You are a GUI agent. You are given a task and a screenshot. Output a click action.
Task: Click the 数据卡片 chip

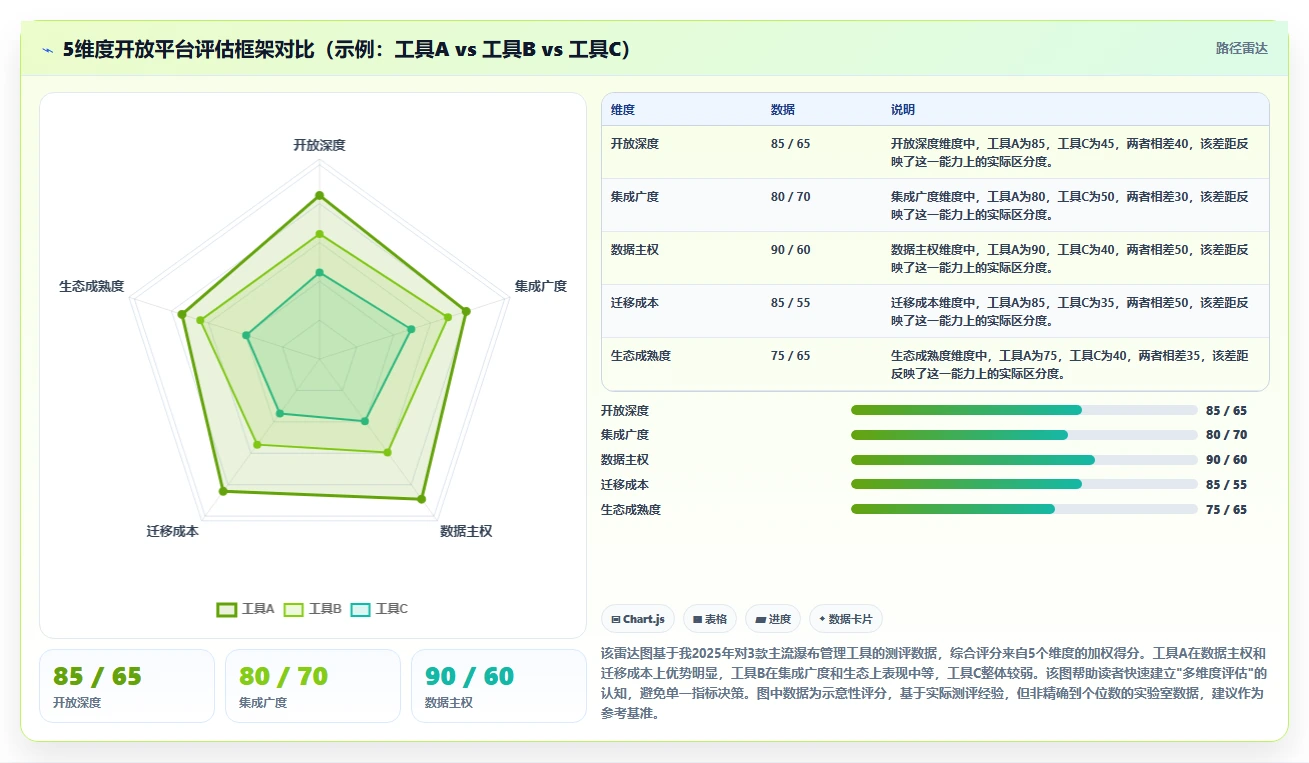tap(846, 619)
